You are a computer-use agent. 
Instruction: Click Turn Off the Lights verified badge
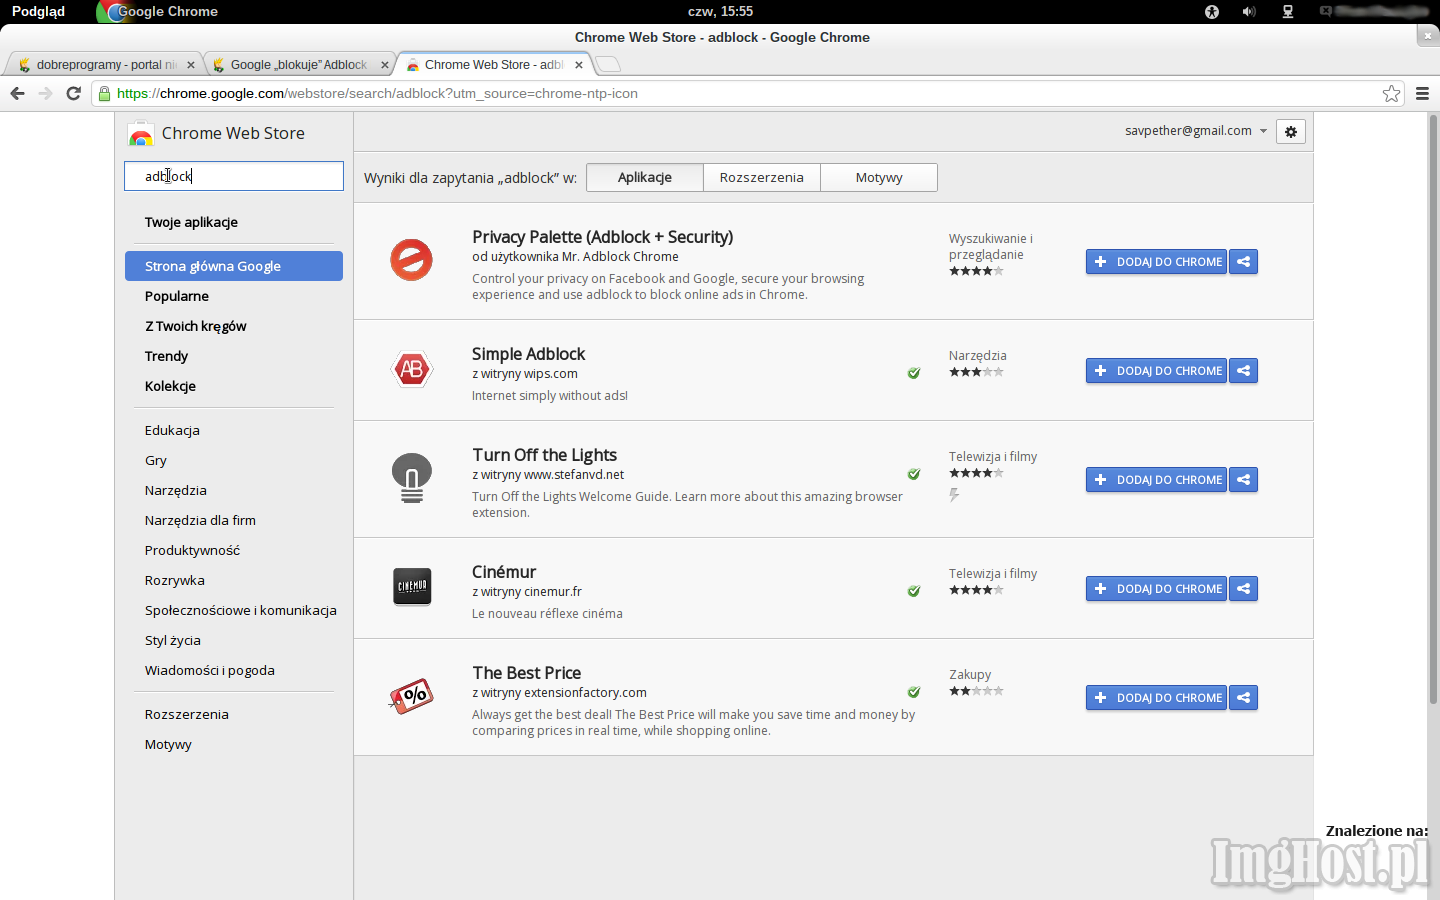click(x=914, y=474)
